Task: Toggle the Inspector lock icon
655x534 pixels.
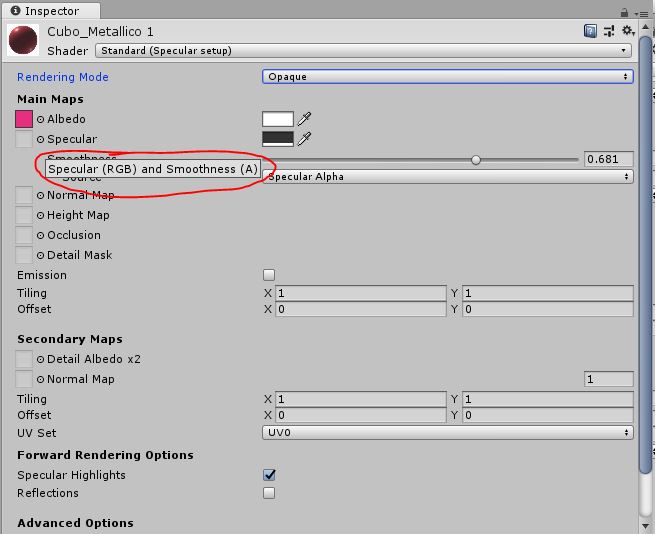Action: click(624, 13)
